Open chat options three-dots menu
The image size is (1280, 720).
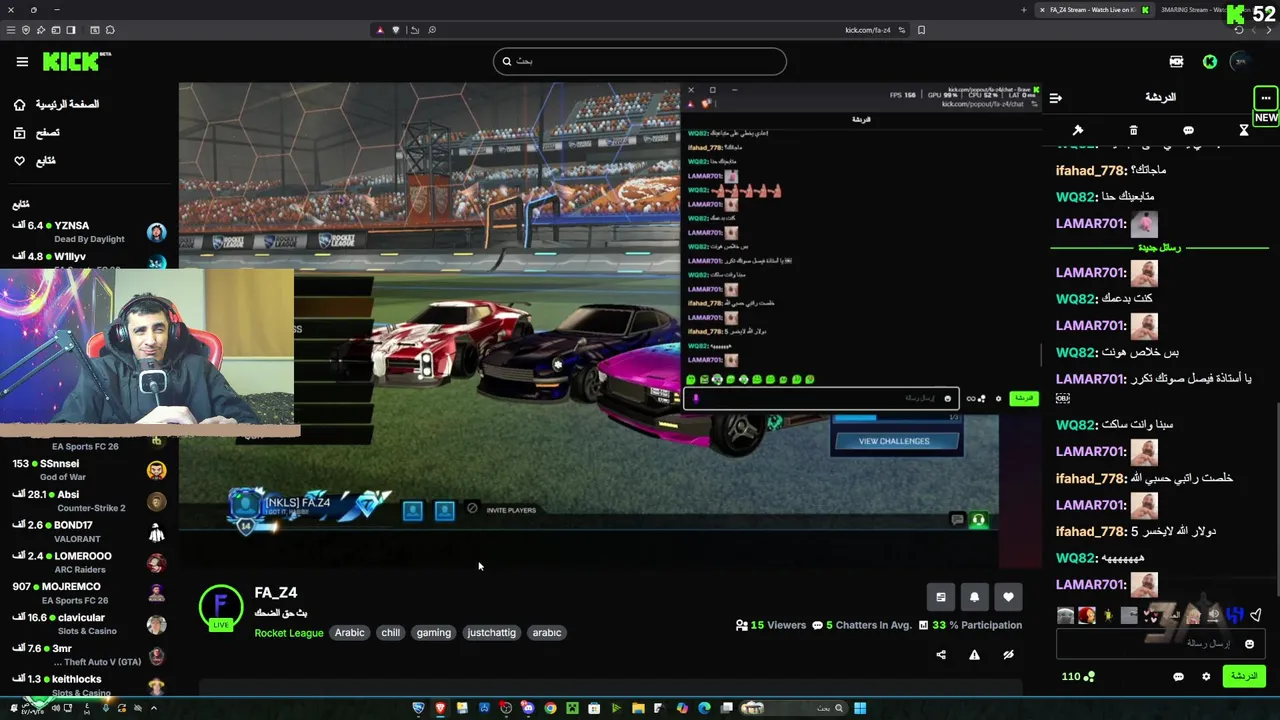click(1265, 98)
